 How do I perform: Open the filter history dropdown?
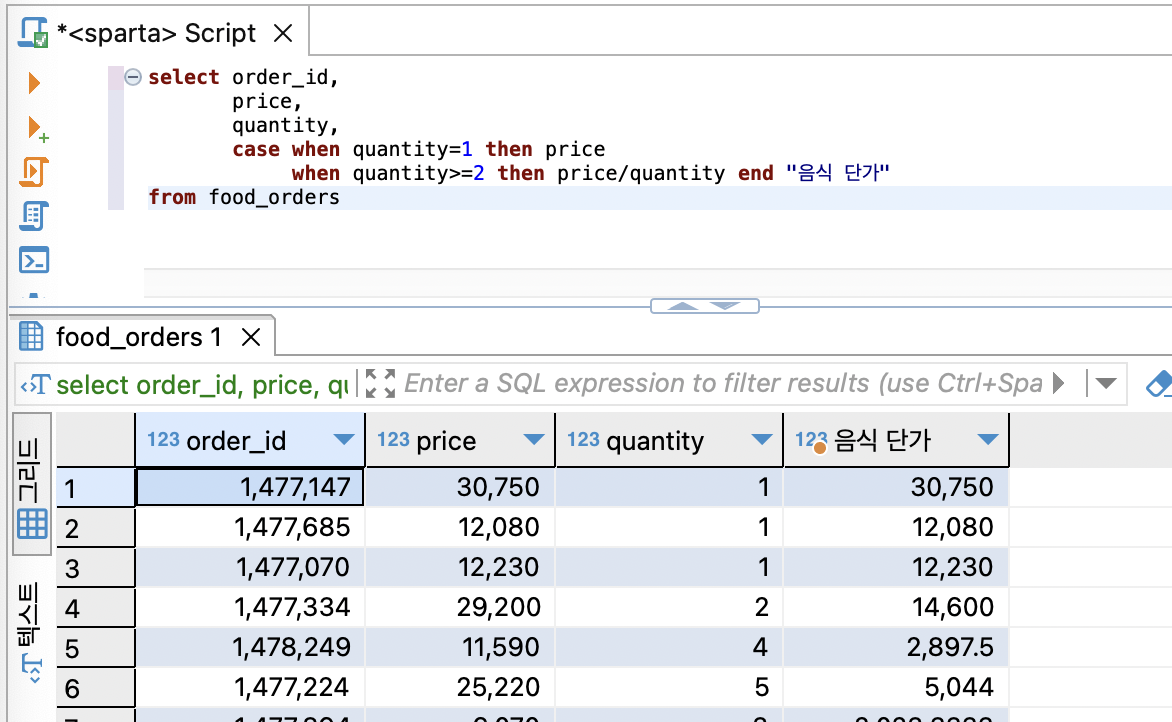tap(1106, 383)
